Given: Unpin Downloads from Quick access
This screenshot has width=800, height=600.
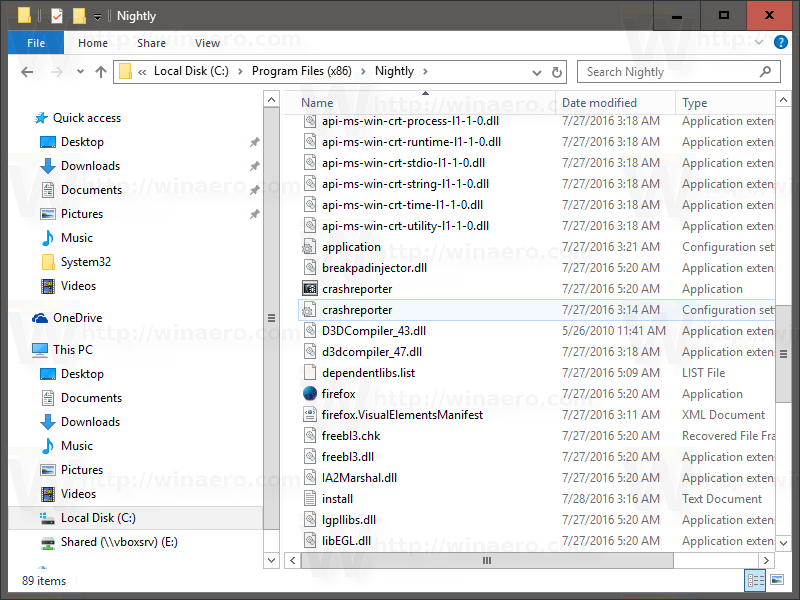Looking at the screenshot, I should coord(255,166).
